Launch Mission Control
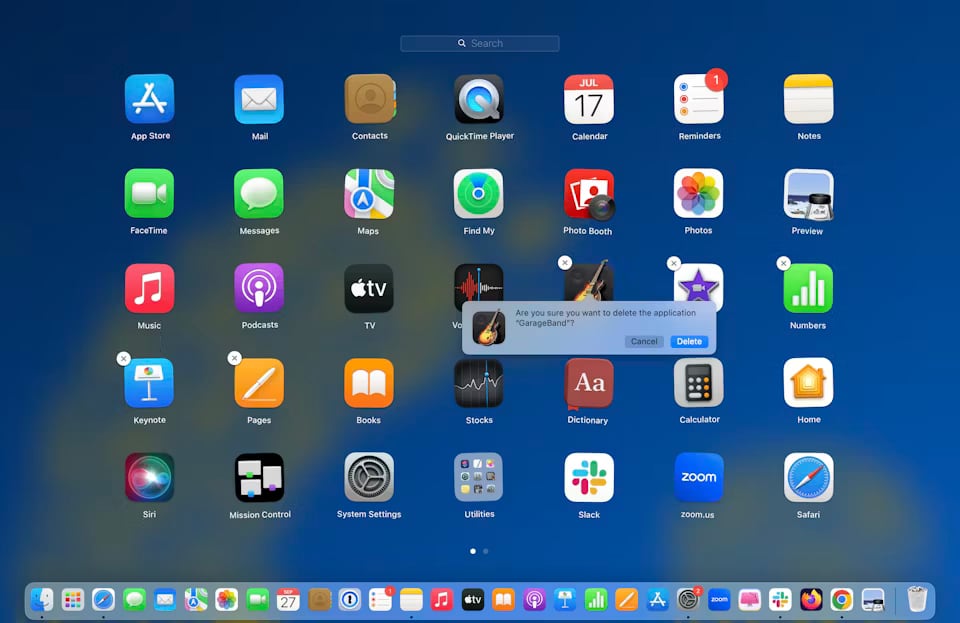 [x=259, y=478]
